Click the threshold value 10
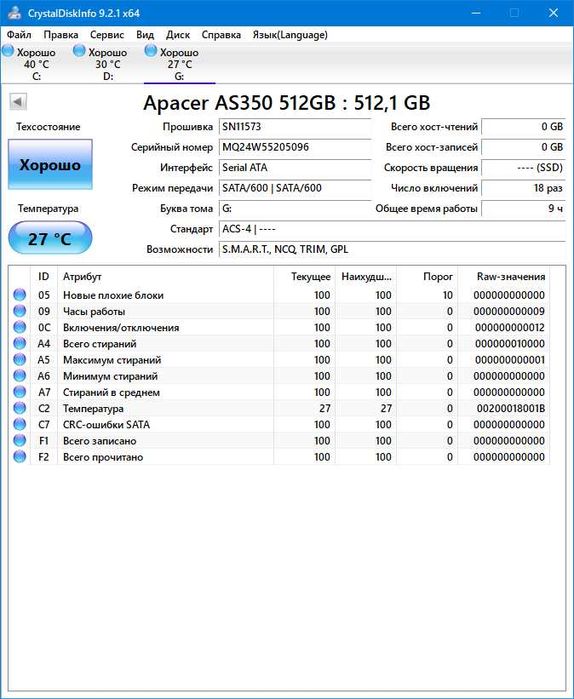The image size is (574, 699). (x=448, y=295)
